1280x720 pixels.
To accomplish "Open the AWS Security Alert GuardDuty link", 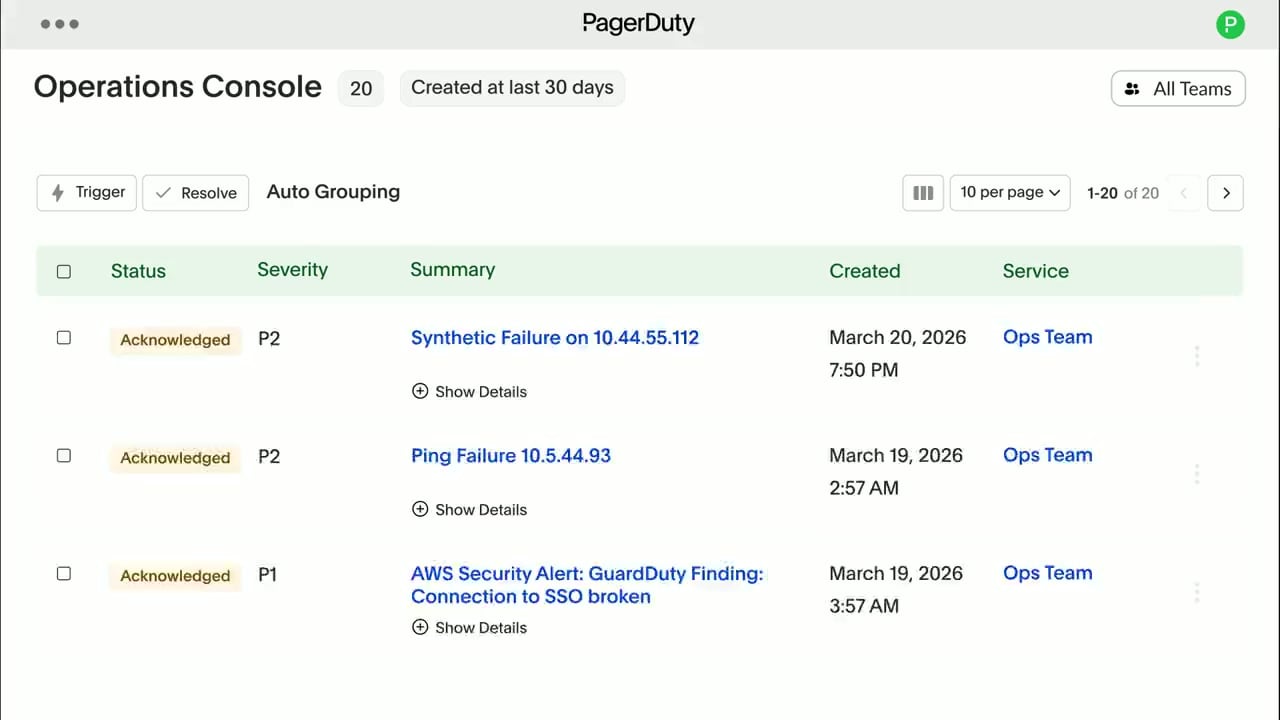I will tap(586, 585).
